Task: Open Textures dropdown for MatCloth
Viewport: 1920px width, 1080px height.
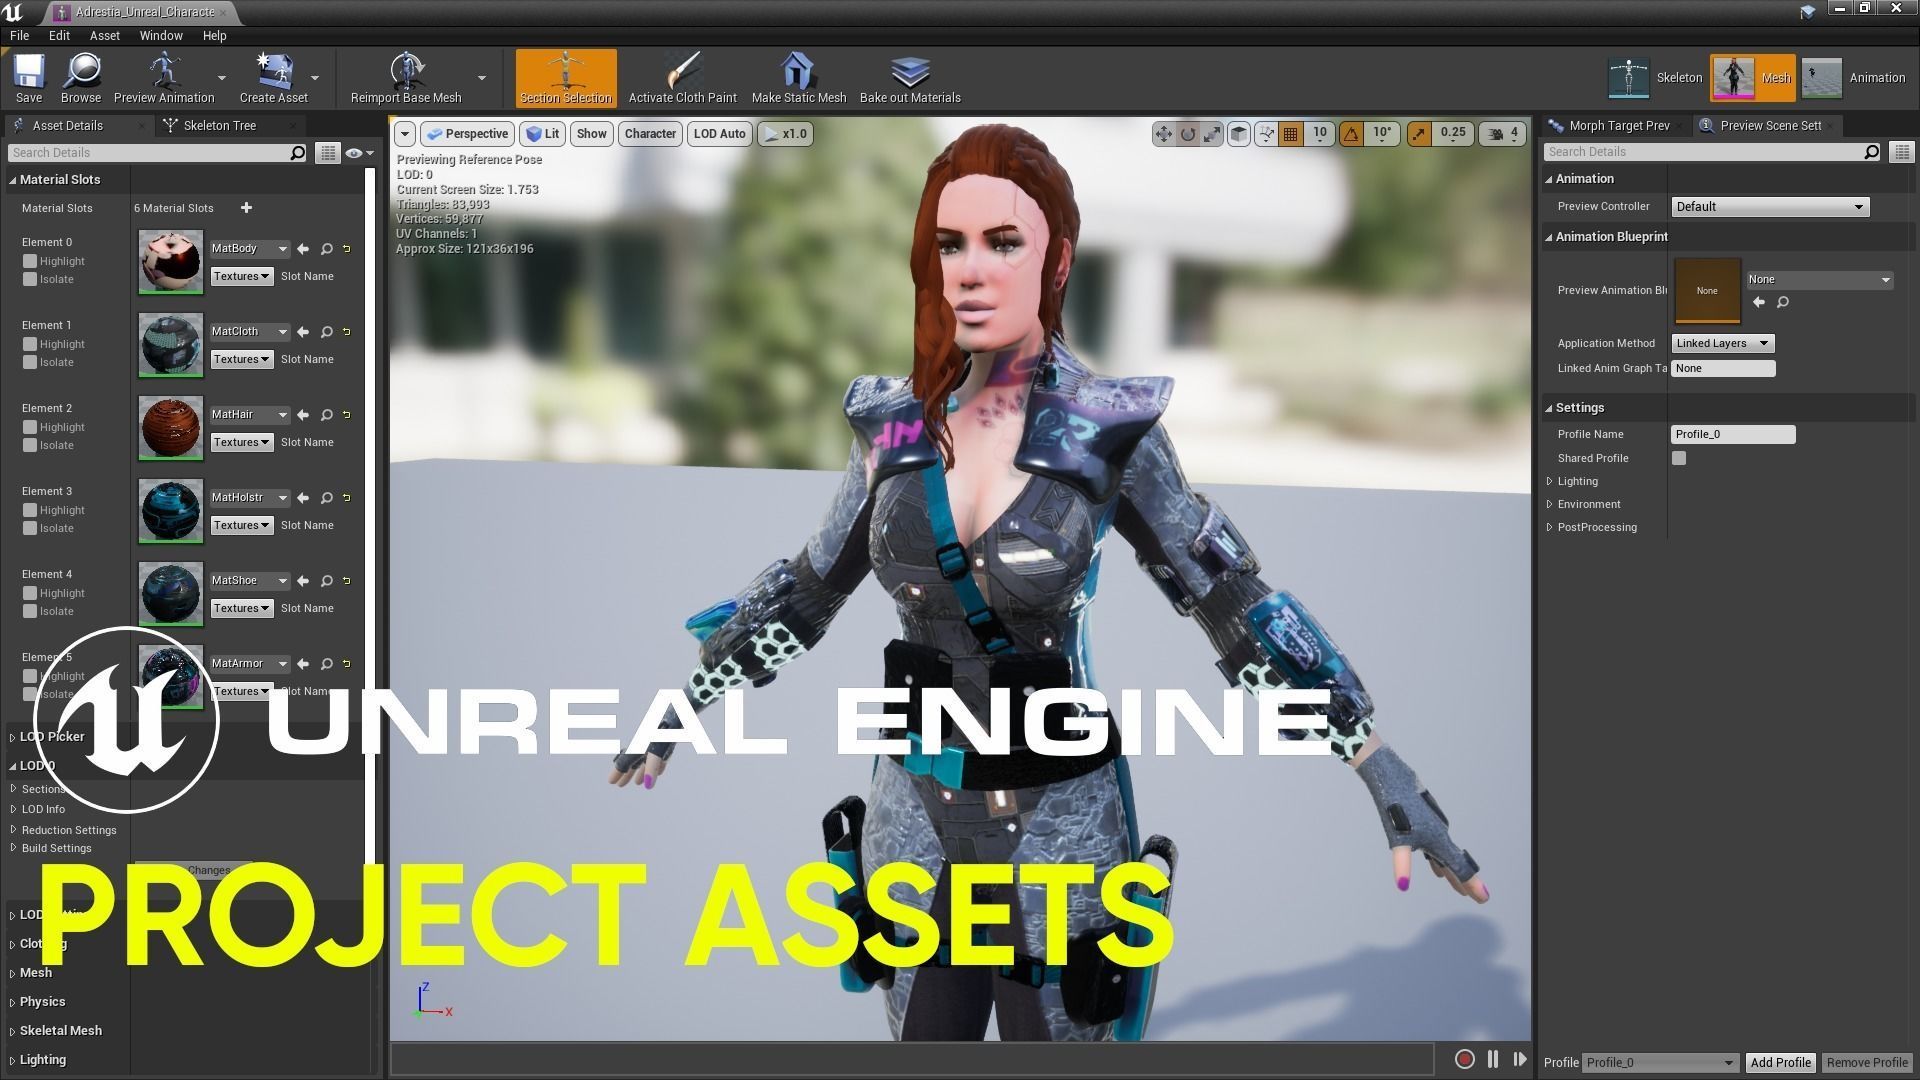Action: (242, 359)
